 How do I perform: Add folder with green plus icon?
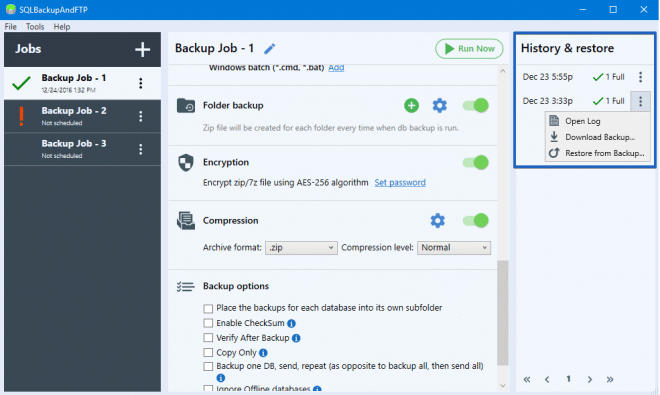click(x=411, y=105)
